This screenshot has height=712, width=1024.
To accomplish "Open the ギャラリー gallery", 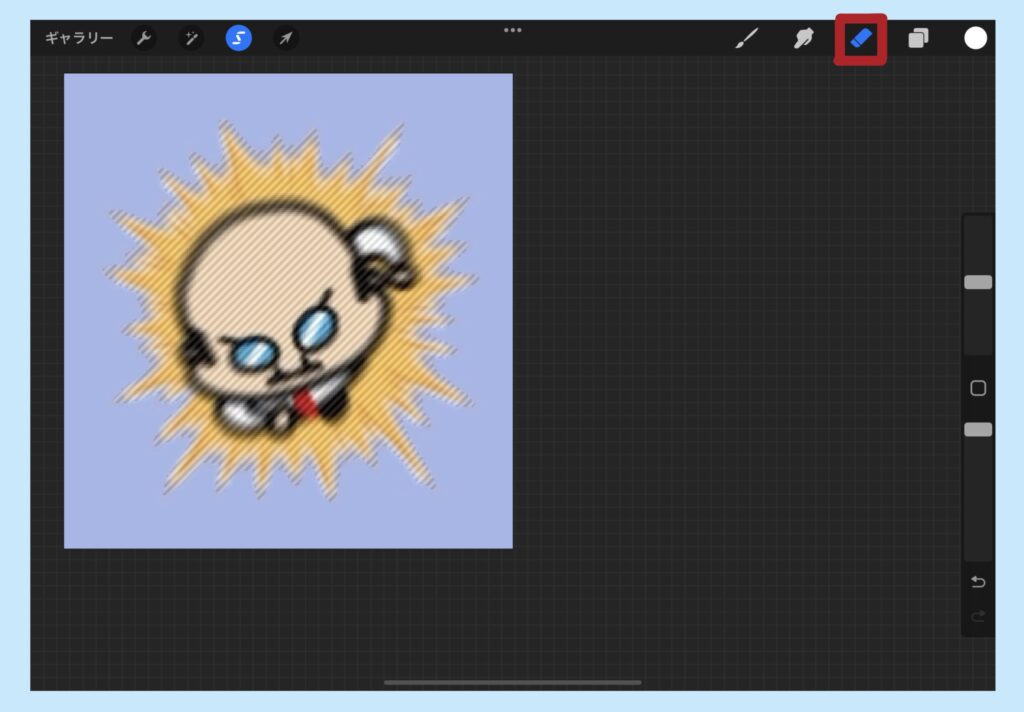I will coord(78,39).
